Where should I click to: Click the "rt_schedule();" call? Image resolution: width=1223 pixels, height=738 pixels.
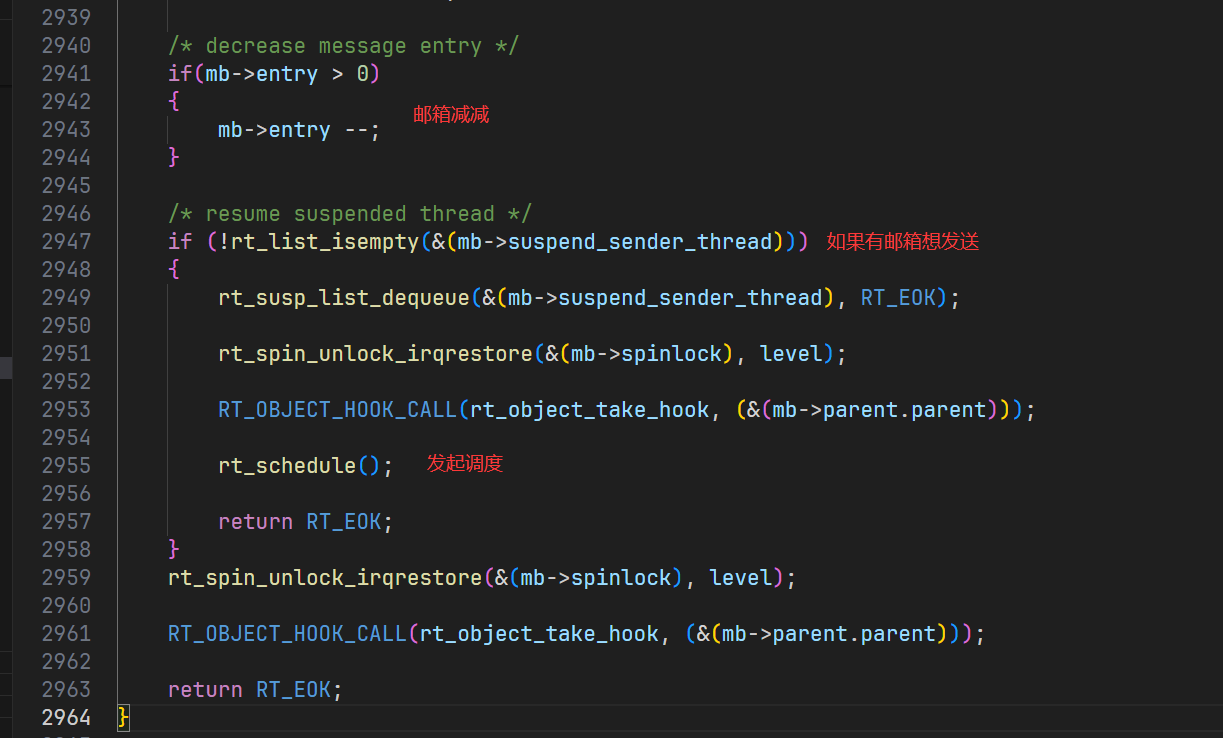pos(306,466)
